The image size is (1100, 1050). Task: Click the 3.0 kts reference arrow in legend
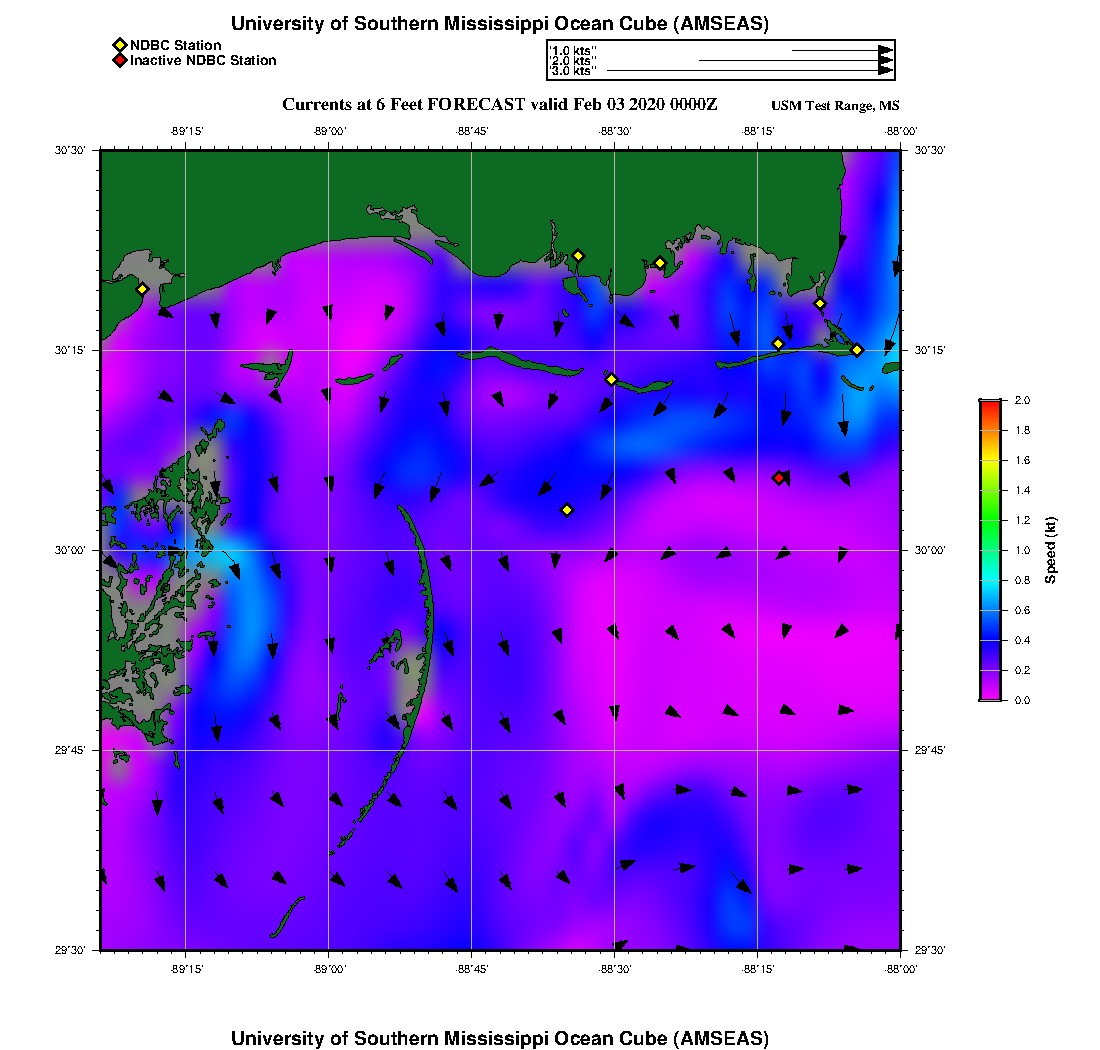pyautogui.click(x=748, y=71)
